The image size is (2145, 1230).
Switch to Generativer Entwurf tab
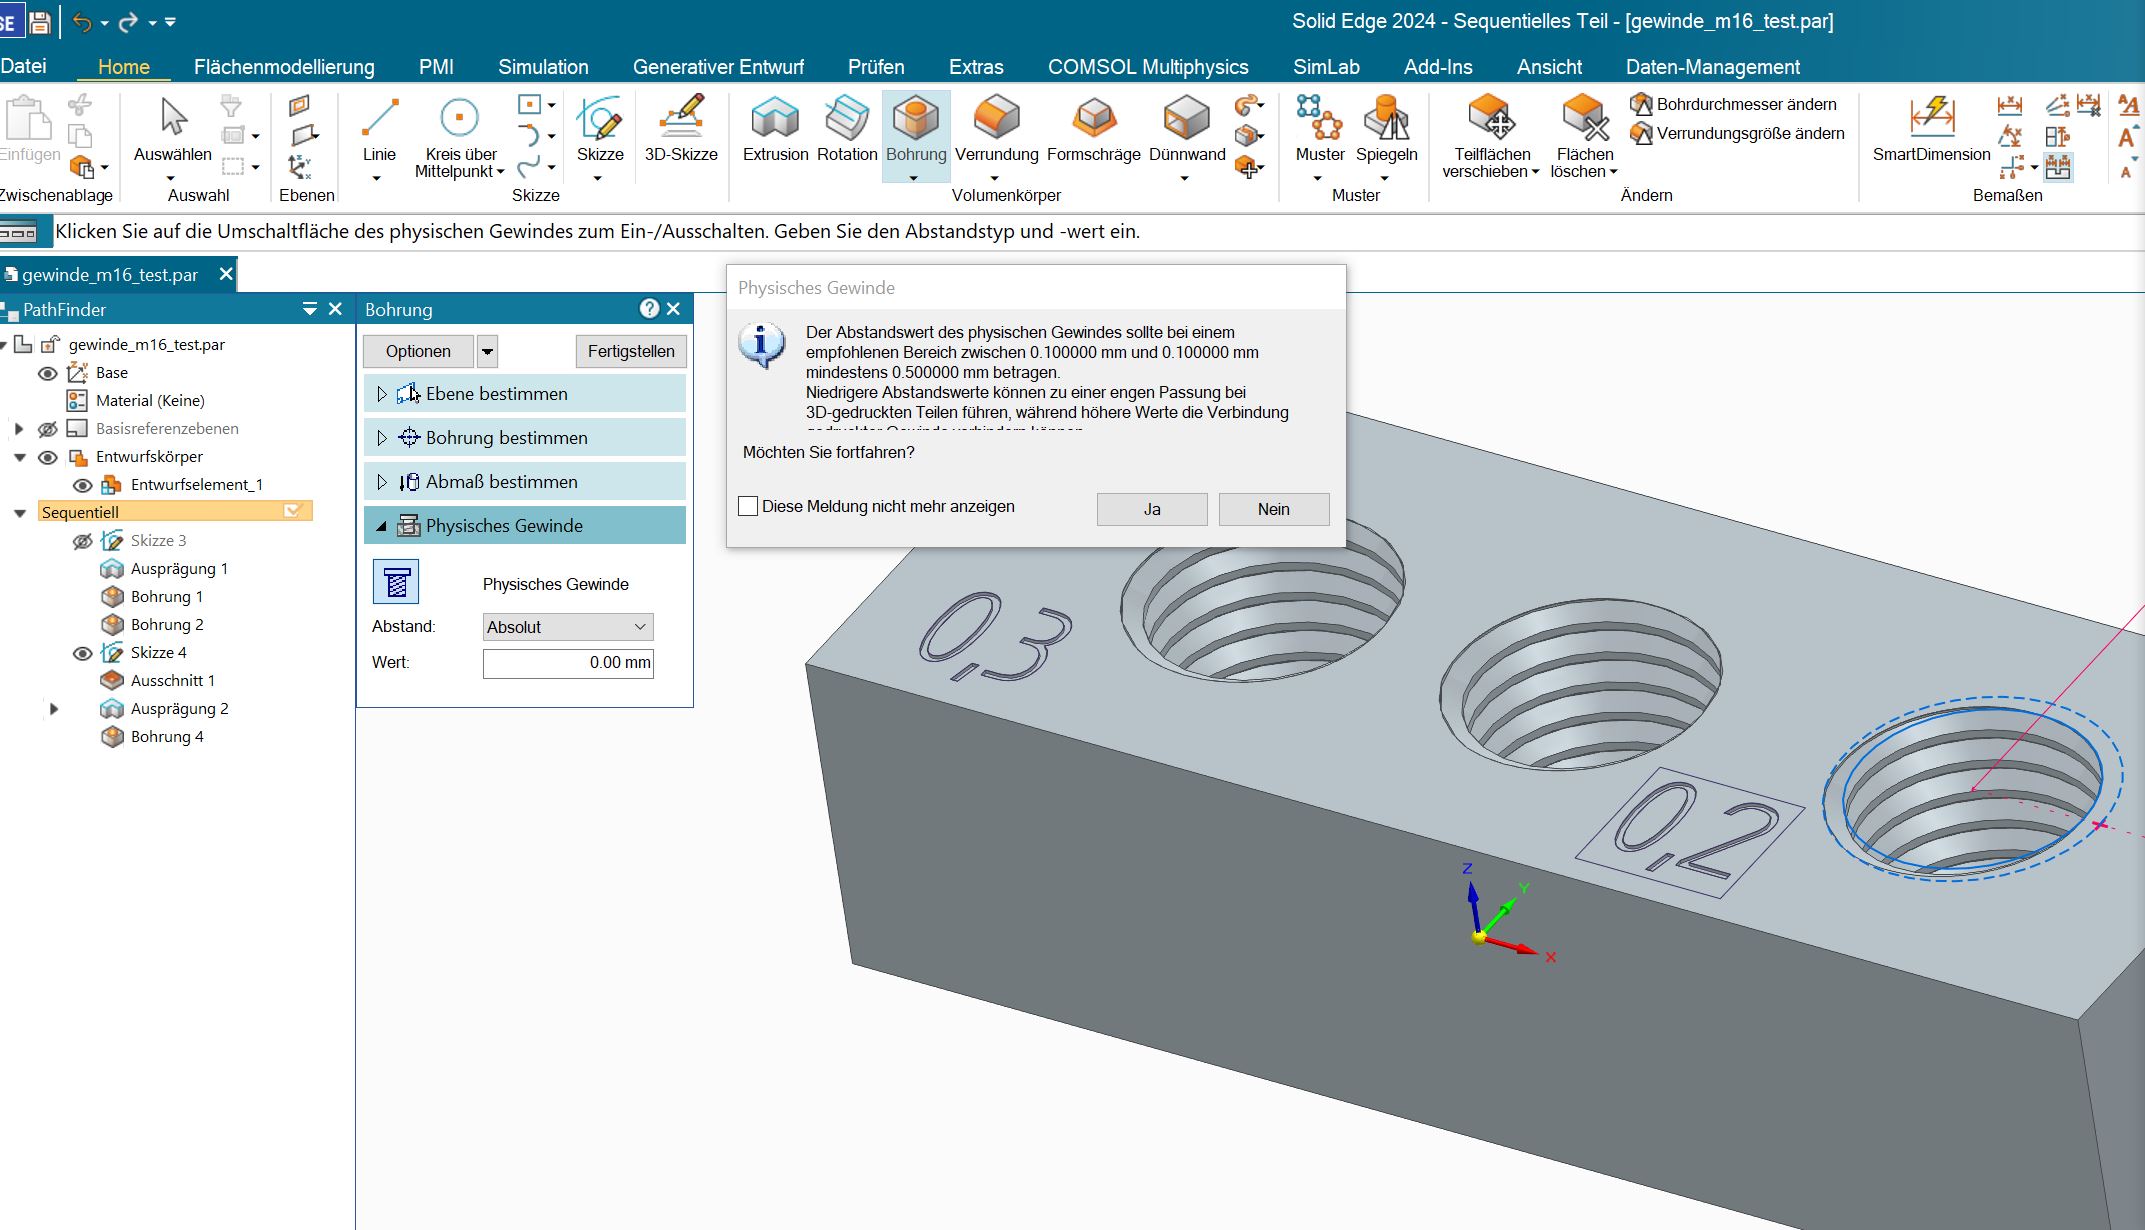tap(718, 67)
